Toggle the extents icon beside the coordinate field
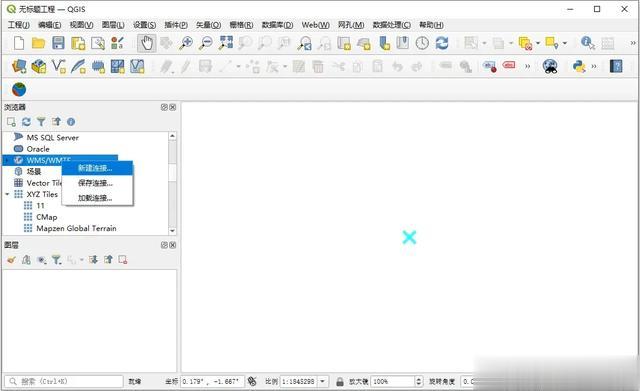 pos(252,381)
